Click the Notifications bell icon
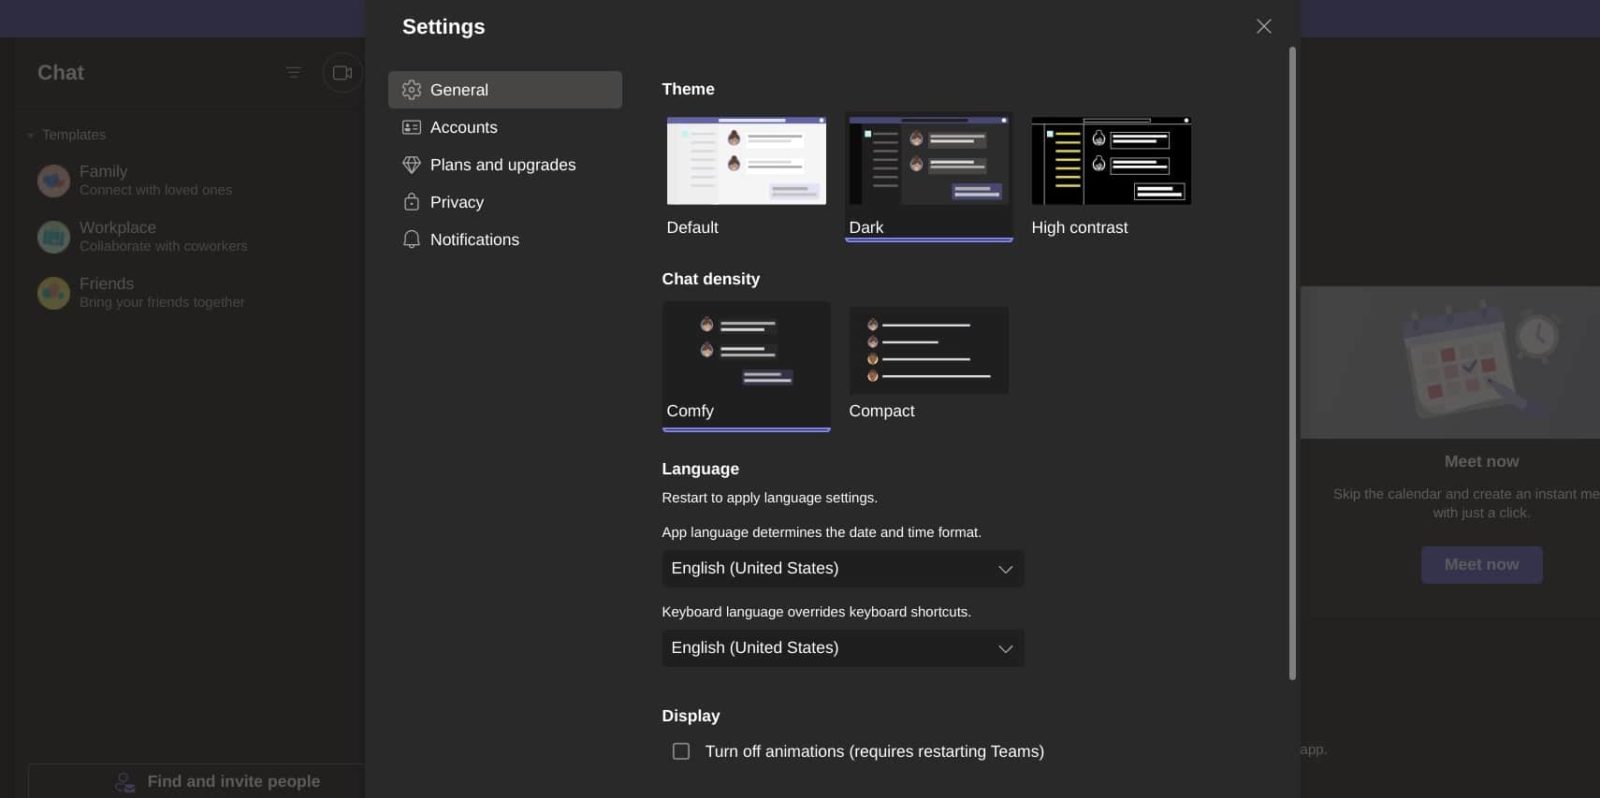The width and height of the screenshot is (1600, 798). 411,239
